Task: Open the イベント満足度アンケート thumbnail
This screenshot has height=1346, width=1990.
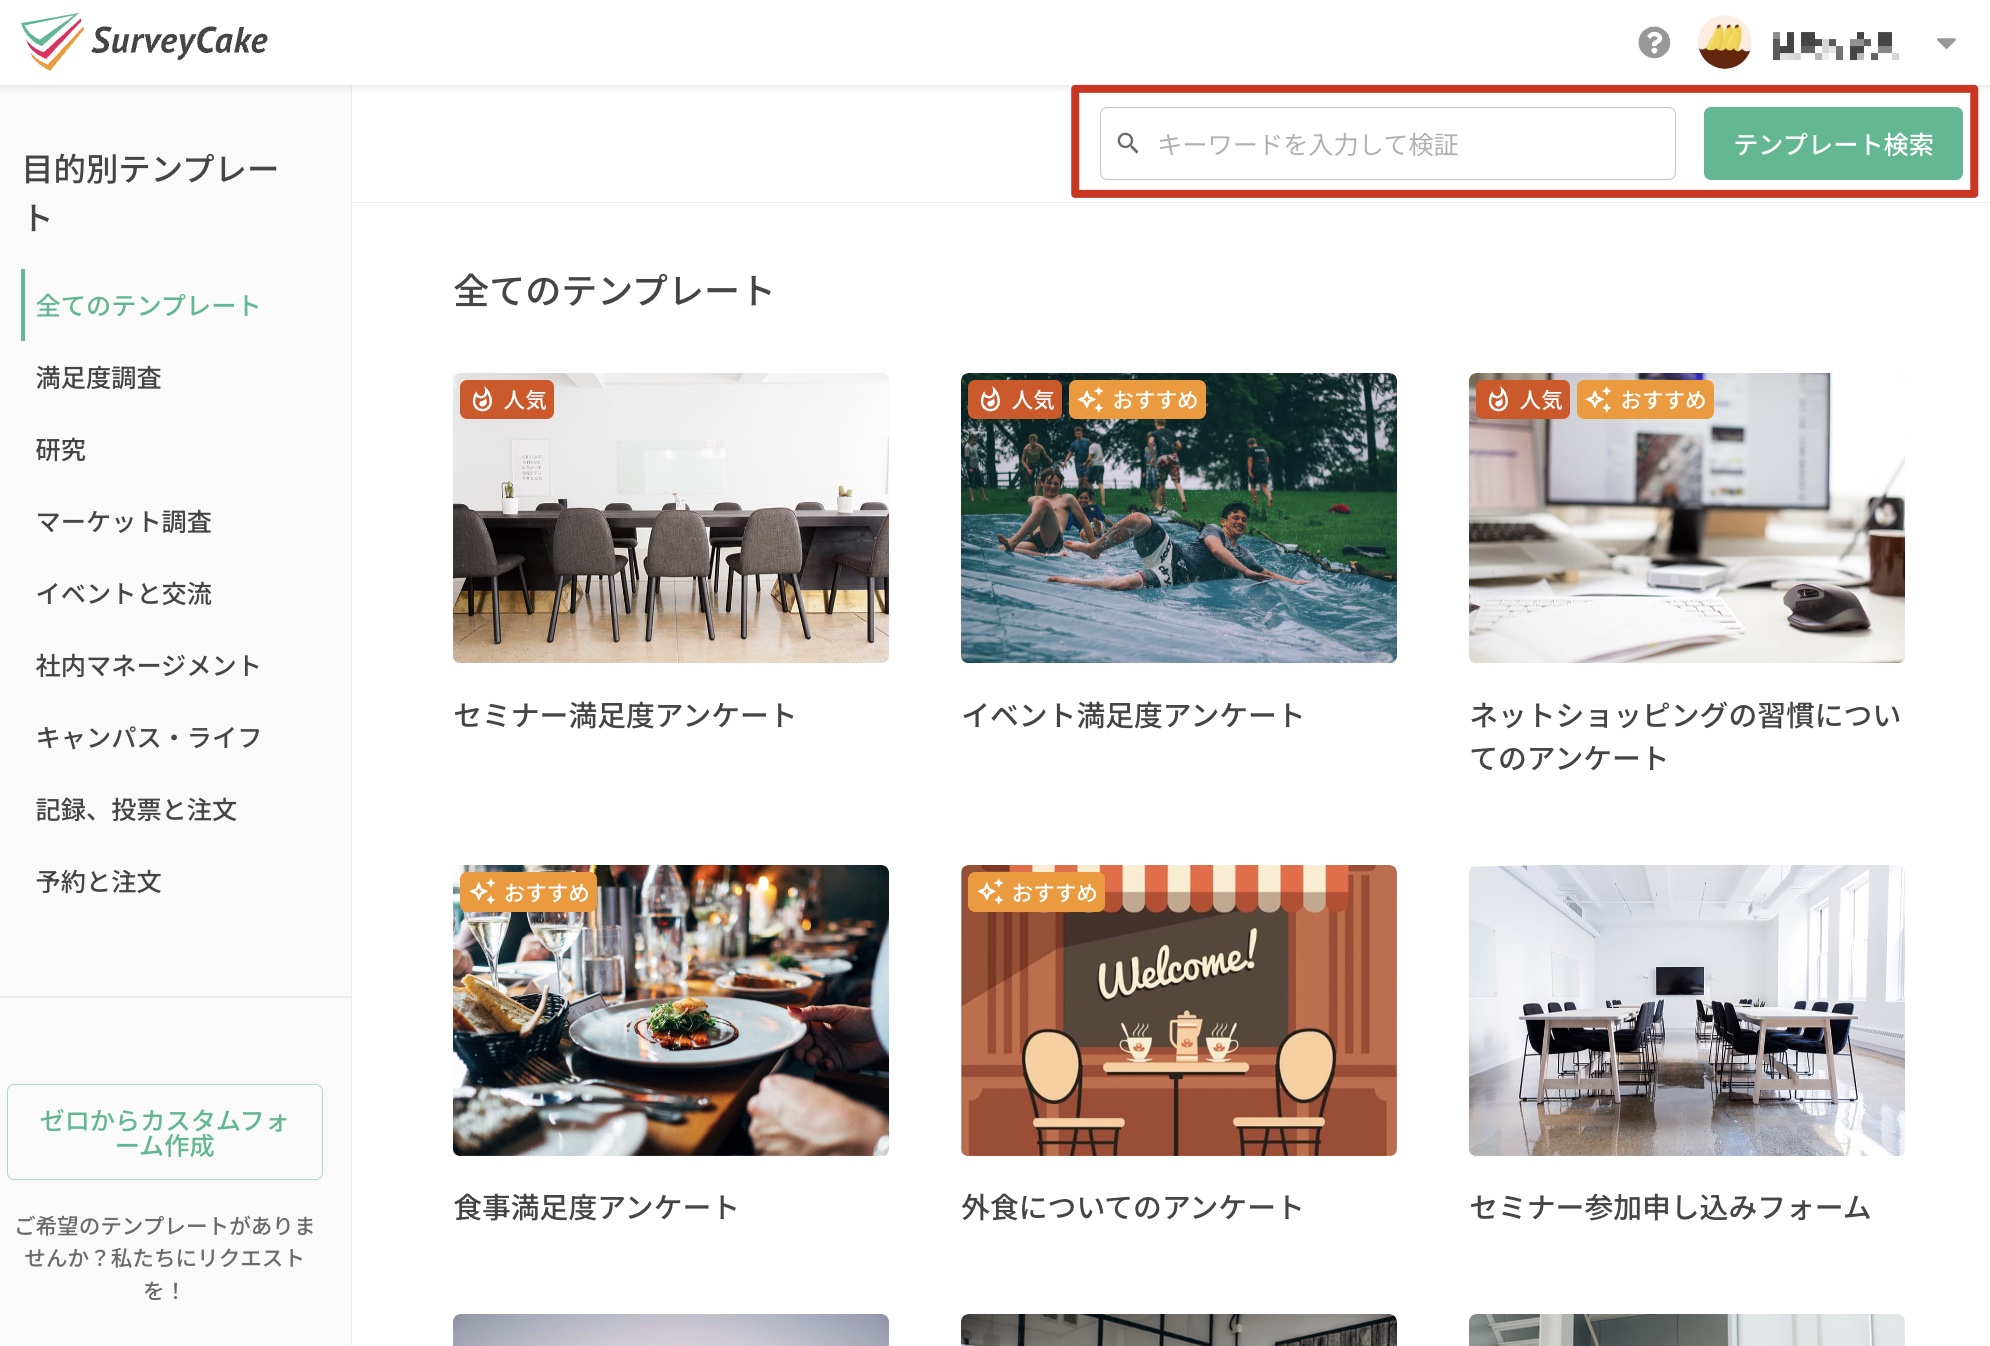Action: click(1179, 518)
